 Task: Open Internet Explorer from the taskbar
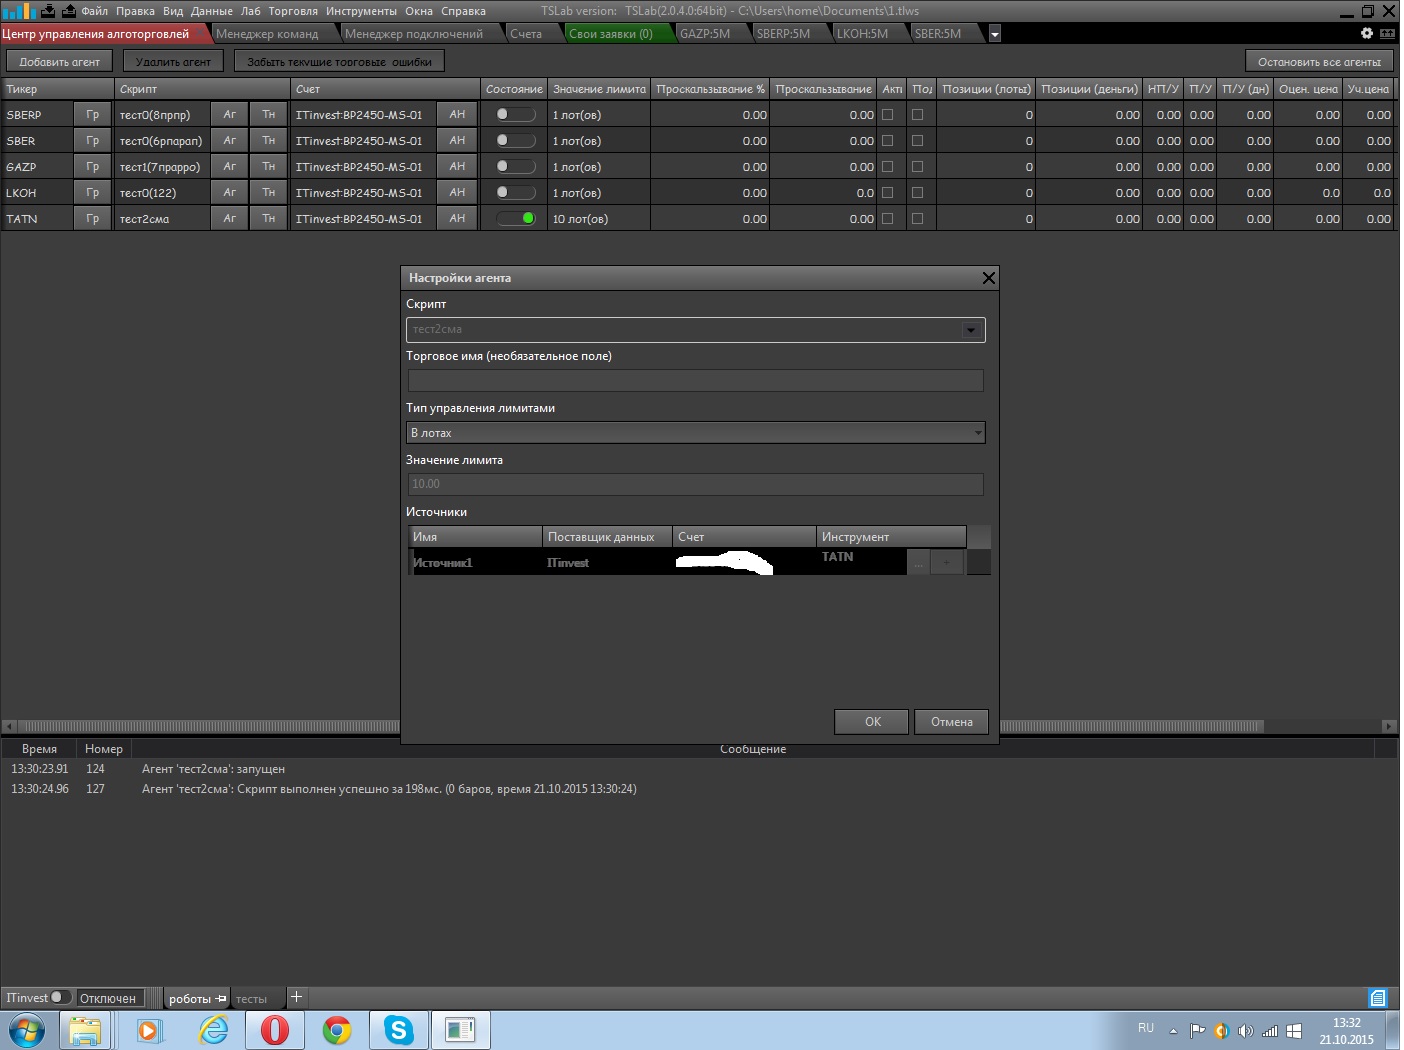click(213, 1030)
